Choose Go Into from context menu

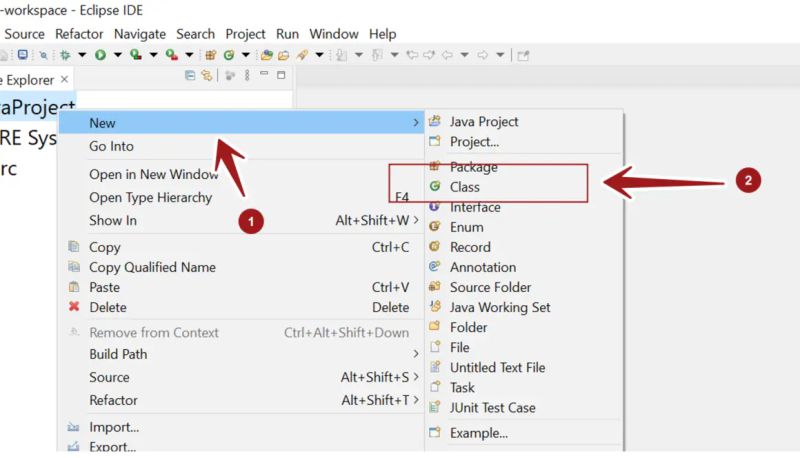pos(241,146)
